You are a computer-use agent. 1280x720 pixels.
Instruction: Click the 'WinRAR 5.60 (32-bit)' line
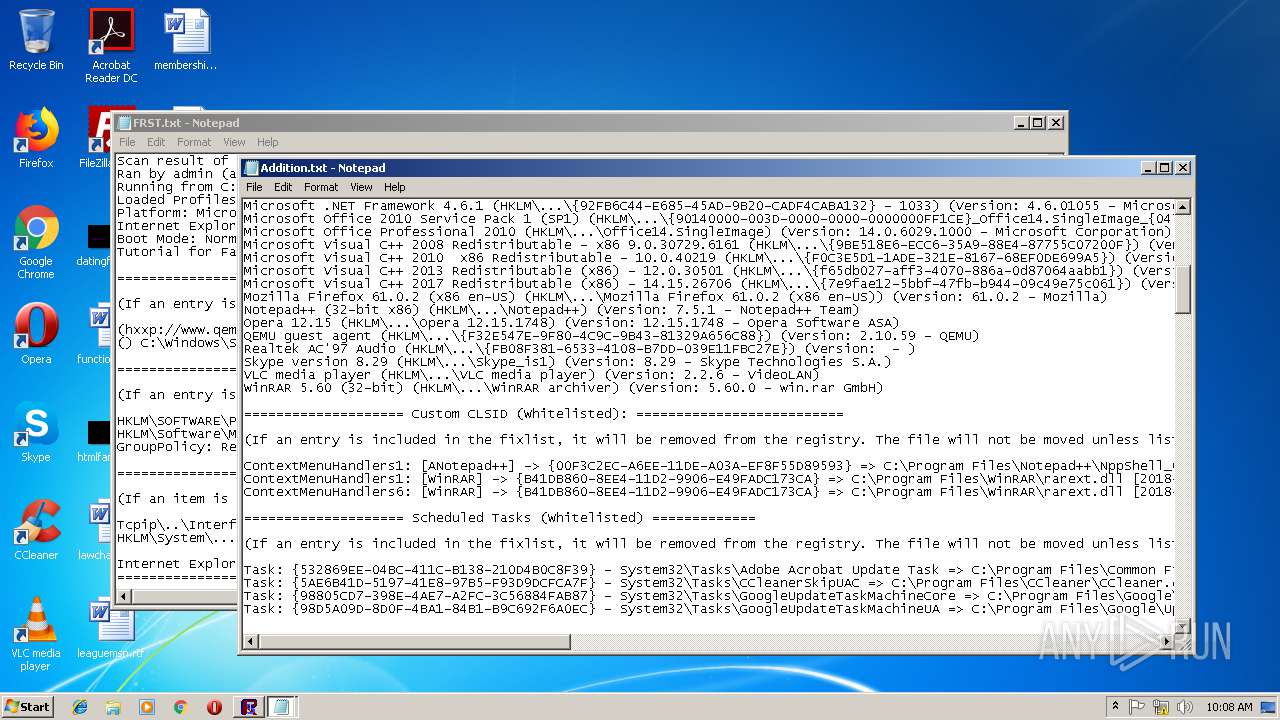tap(563, 388)
